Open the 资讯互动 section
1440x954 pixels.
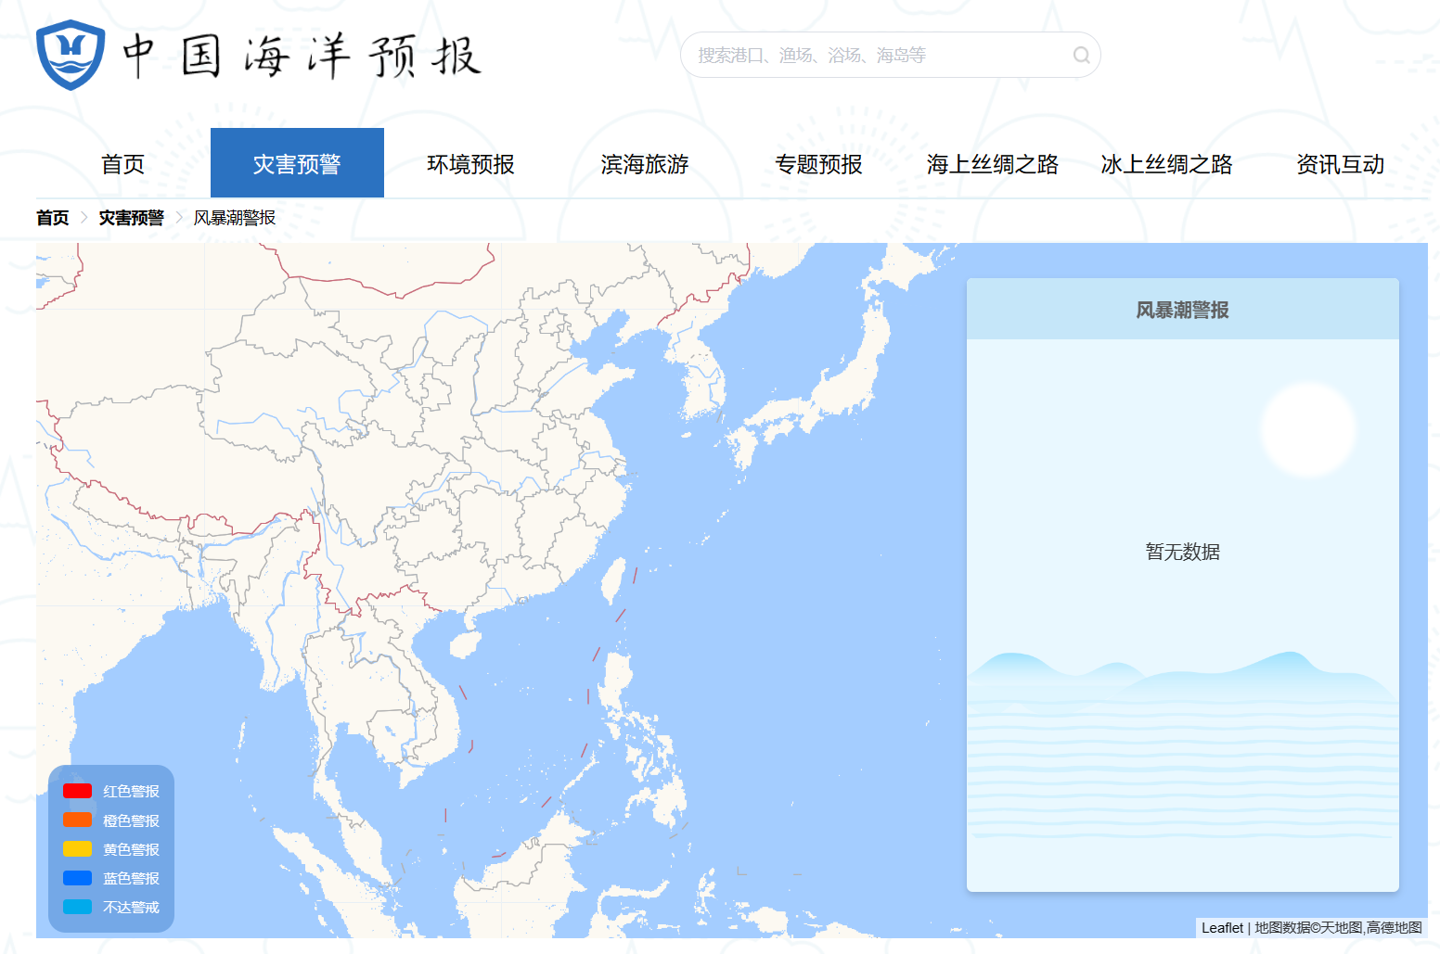point(1340,164)
